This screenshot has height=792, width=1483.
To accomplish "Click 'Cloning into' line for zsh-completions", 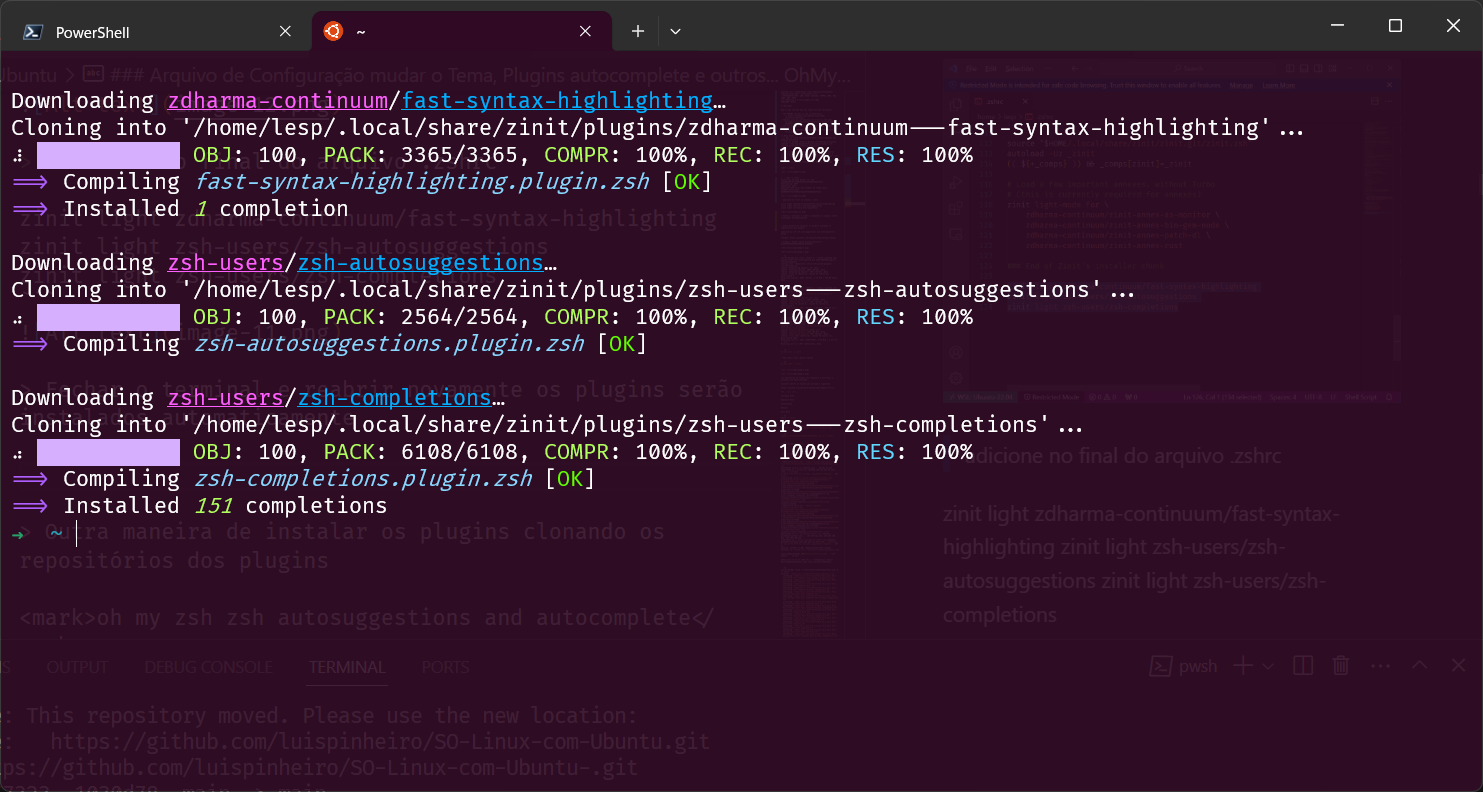I will 547,425.
